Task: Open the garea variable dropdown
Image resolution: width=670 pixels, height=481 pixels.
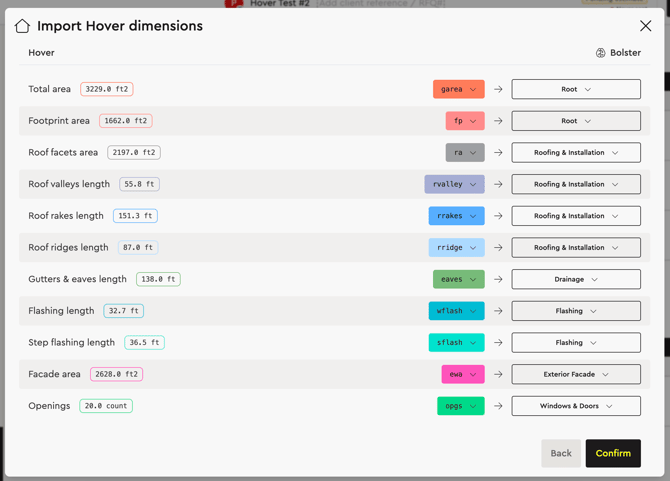Action: coord(459,89)
